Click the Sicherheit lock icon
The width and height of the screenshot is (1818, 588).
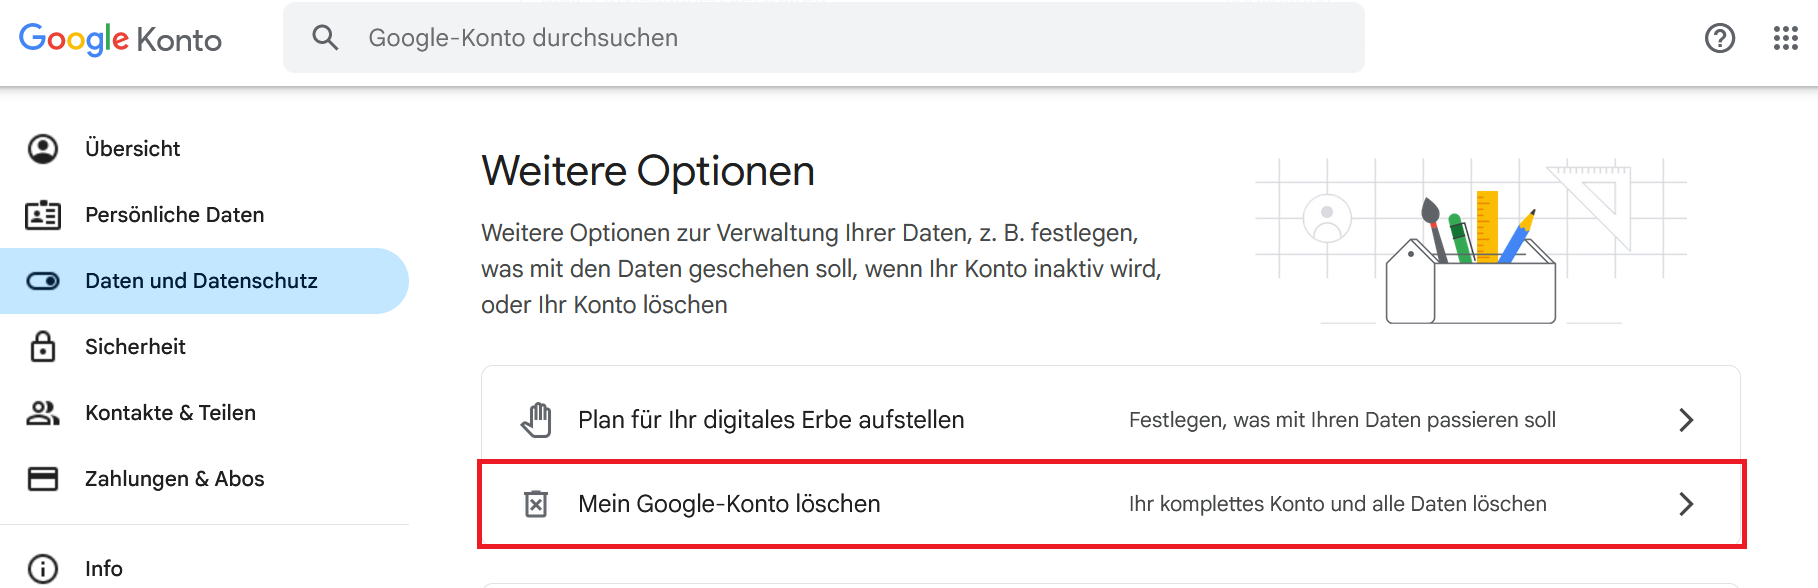coord(43,346)
